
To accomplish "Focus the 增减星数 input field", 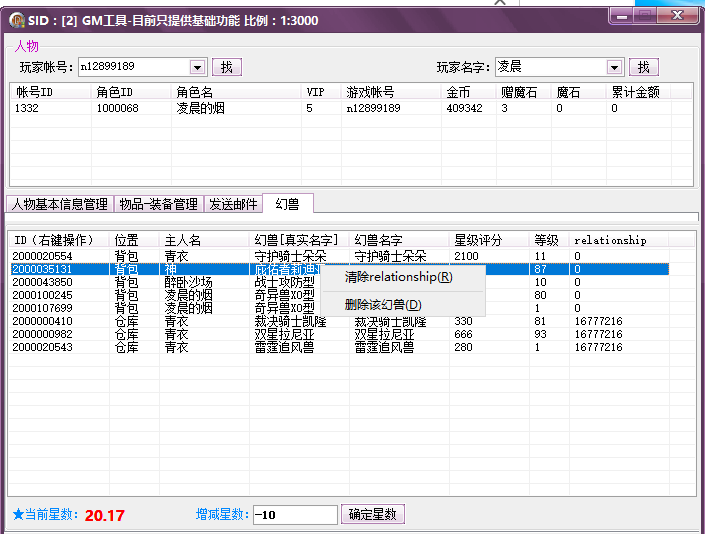I will click(295, 515).
